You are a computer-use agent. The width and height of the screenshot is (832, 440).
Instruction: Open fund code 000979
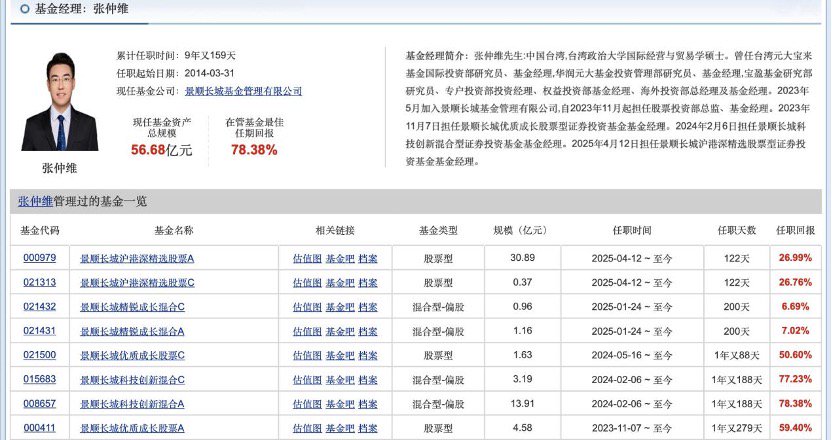[x=39, y=258]
